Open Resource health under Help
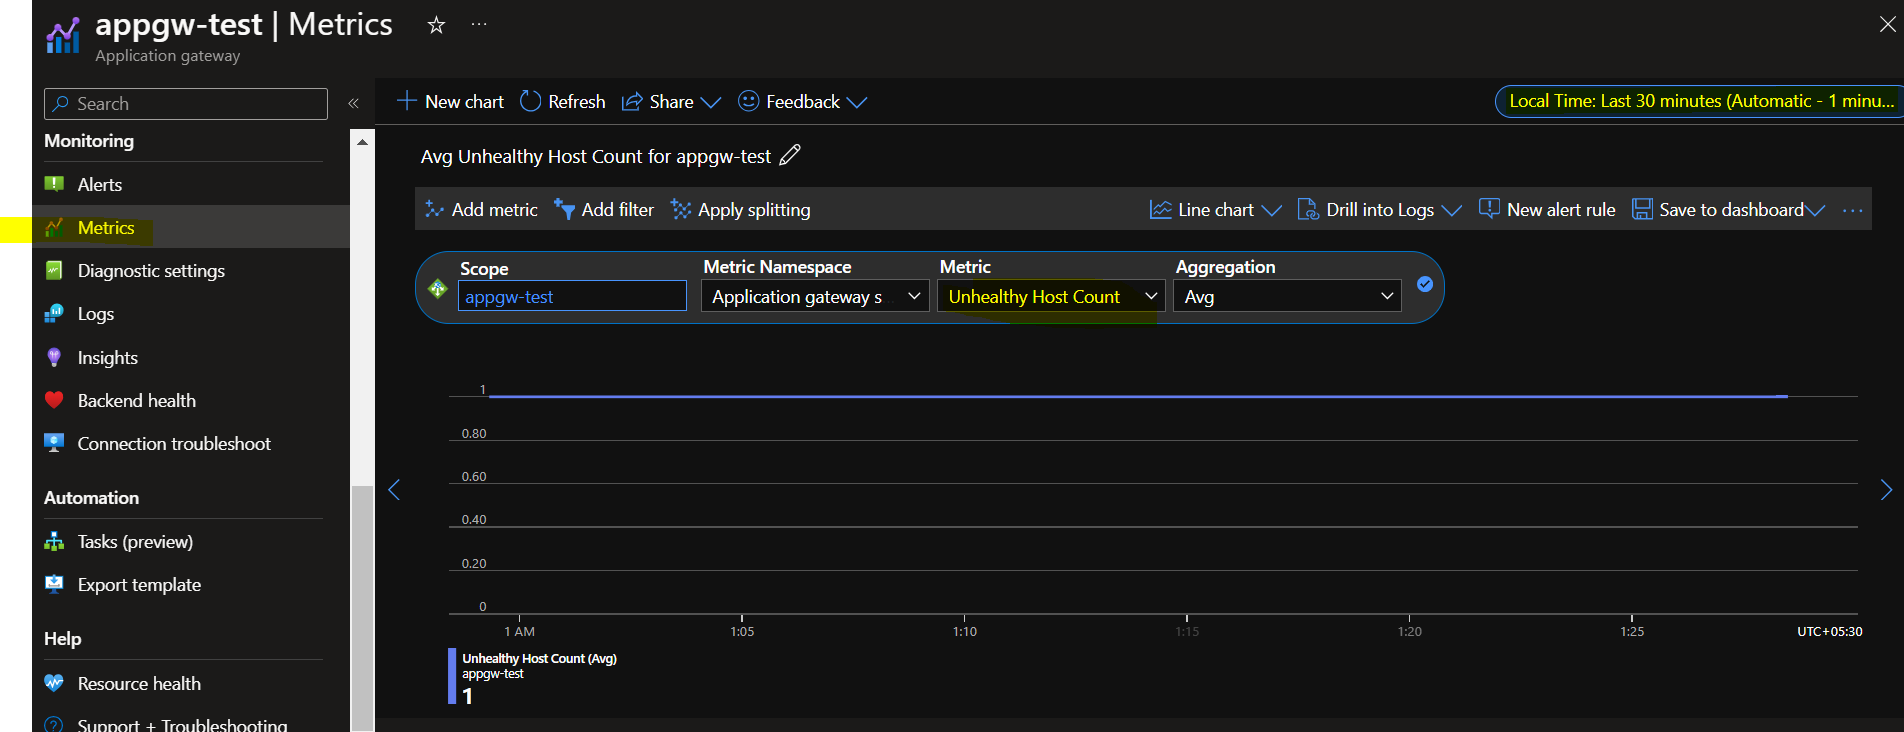The width and height of the screenshot is (1904, 732). point(139,683)
